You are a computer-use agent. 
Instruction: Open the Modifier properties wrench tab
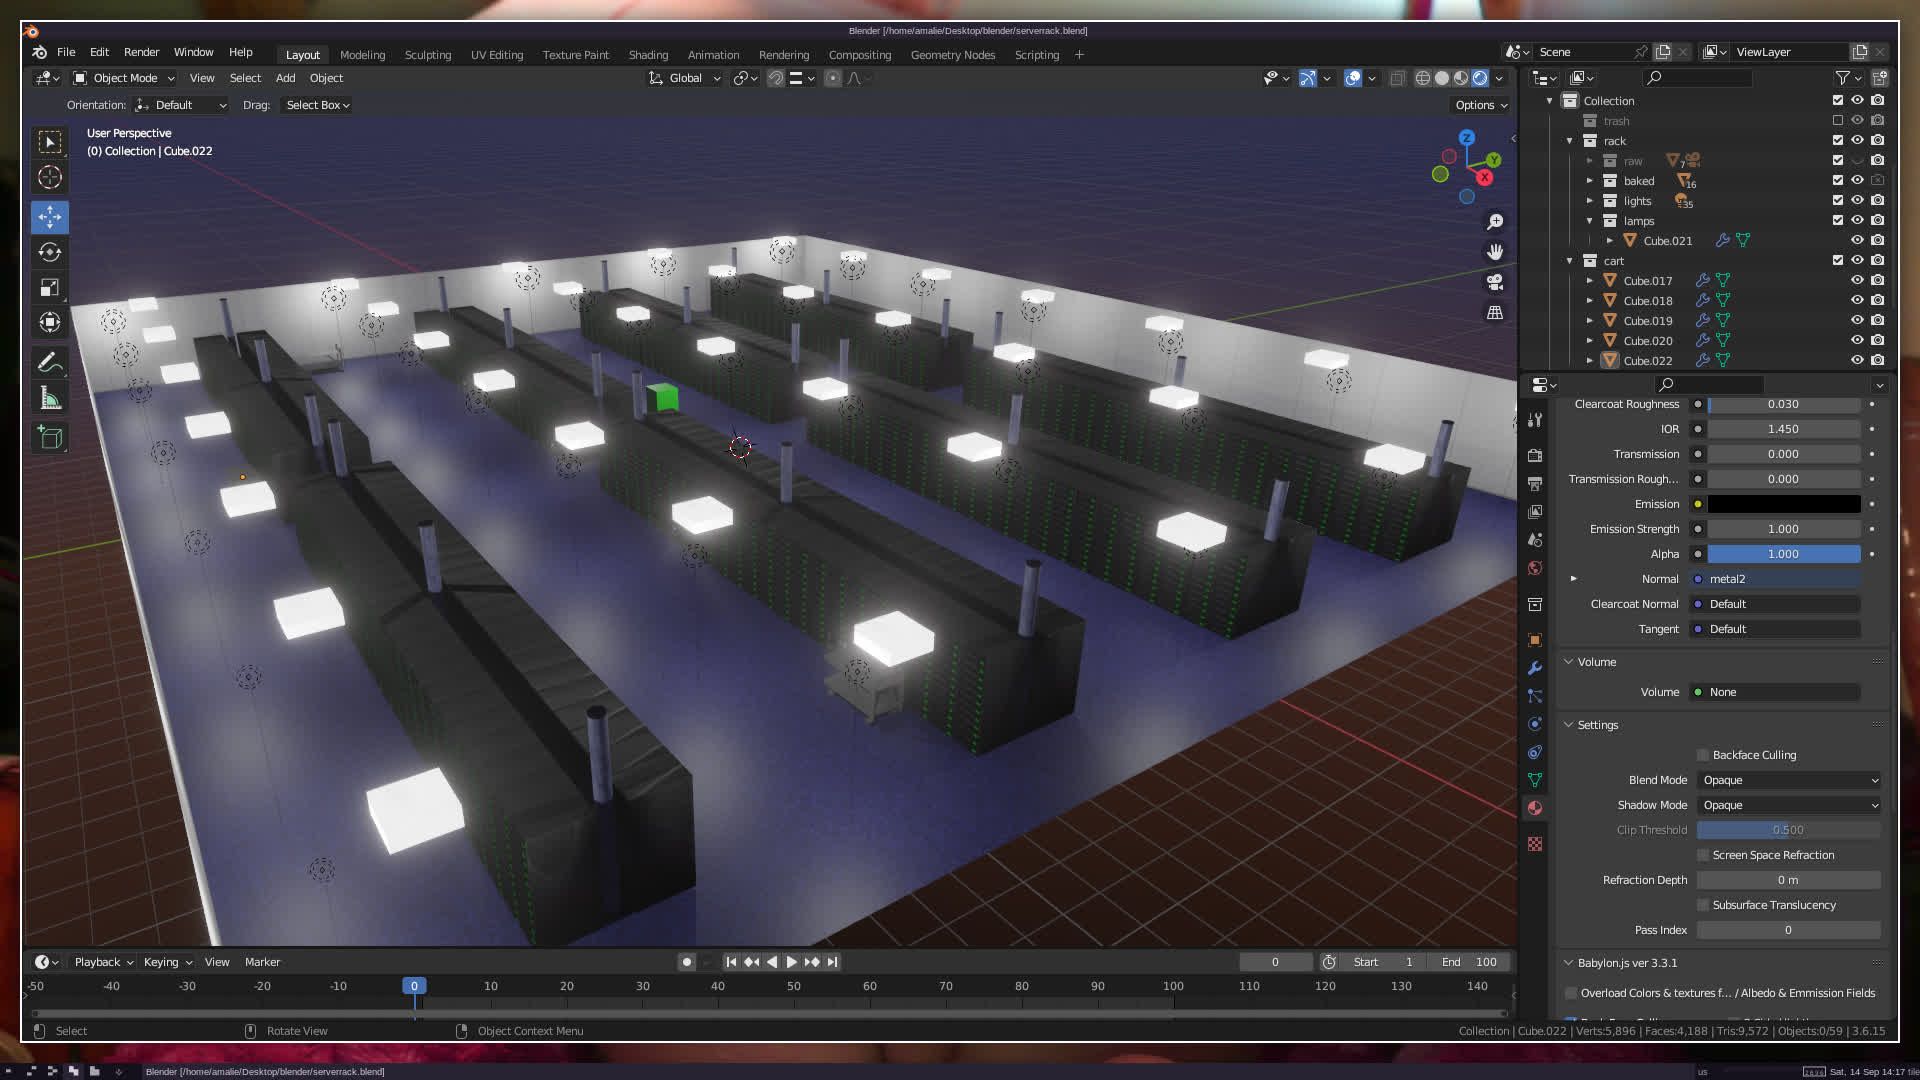[1535, 668]
